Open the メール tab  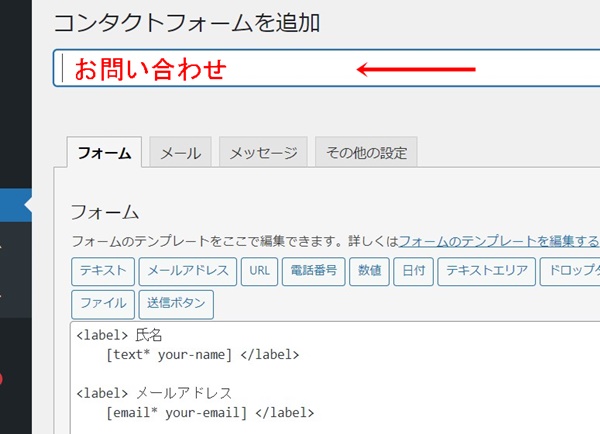tap(180, 153)
